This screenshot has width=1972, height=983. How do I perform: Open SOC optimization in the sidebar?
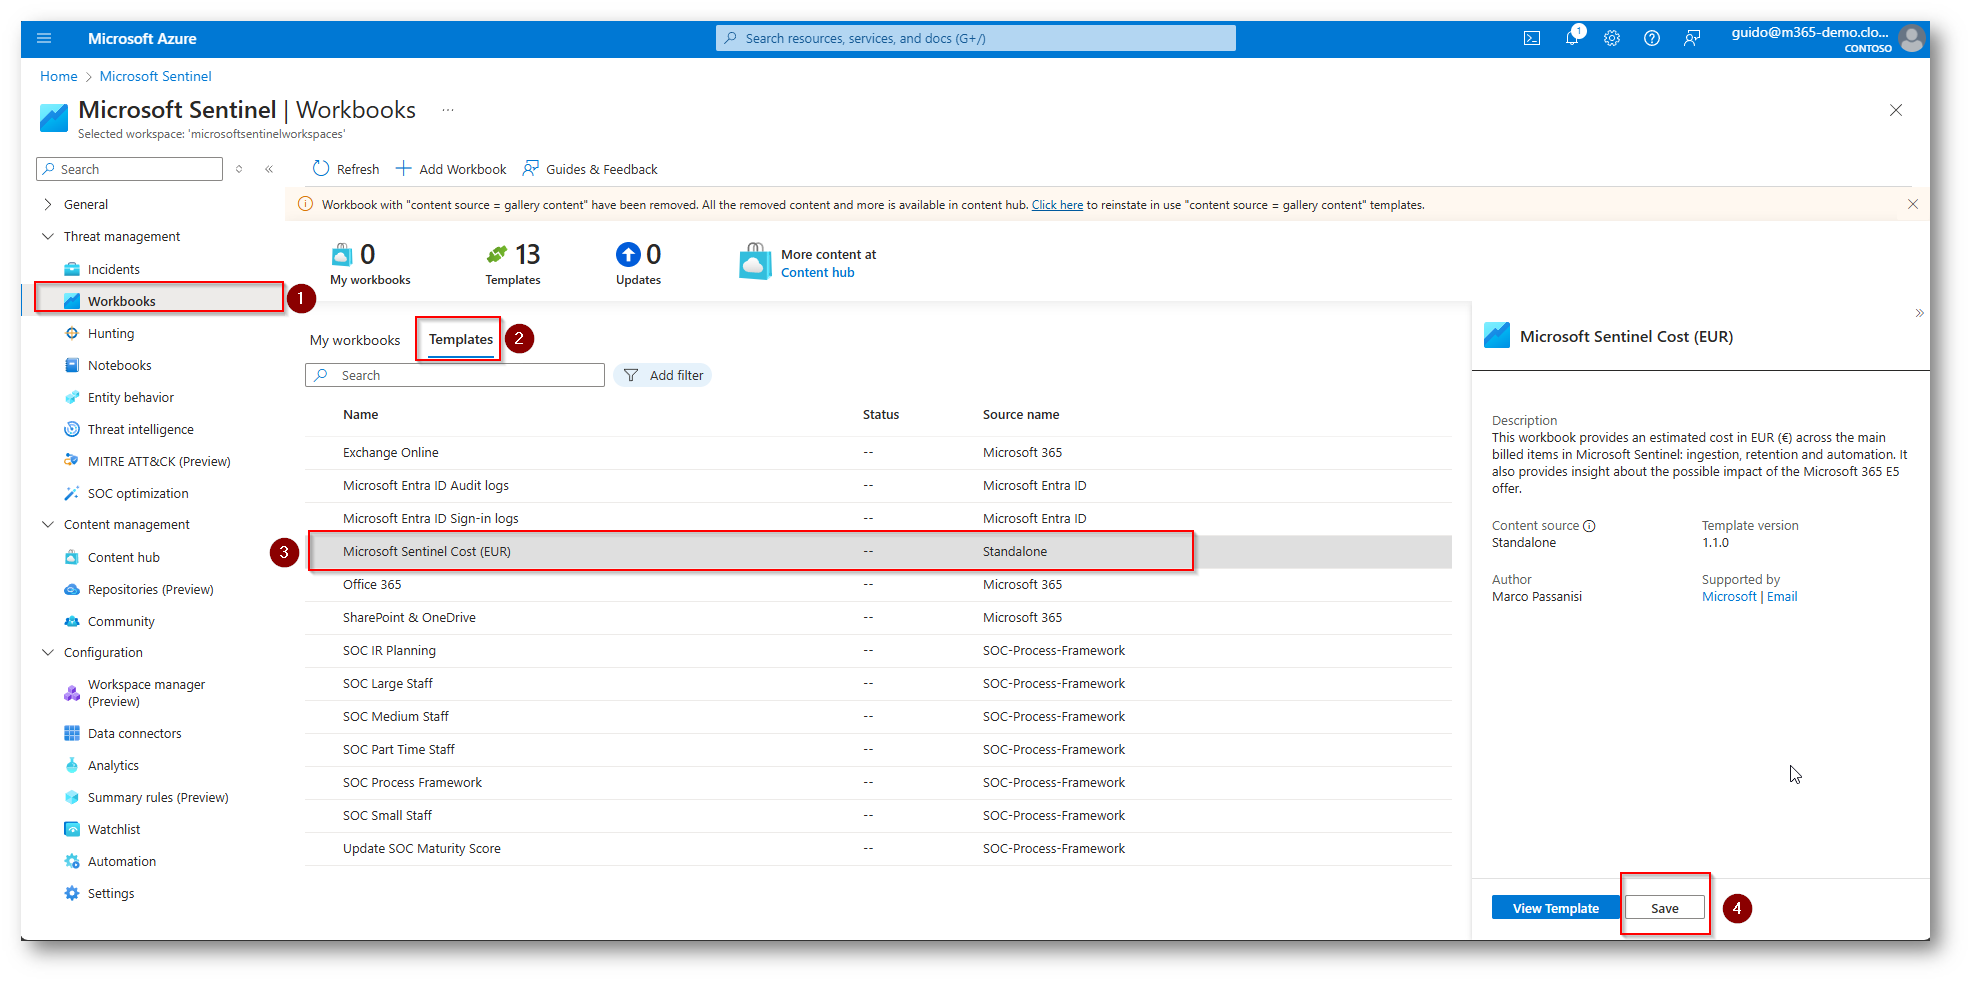click(x=138, y=493)
